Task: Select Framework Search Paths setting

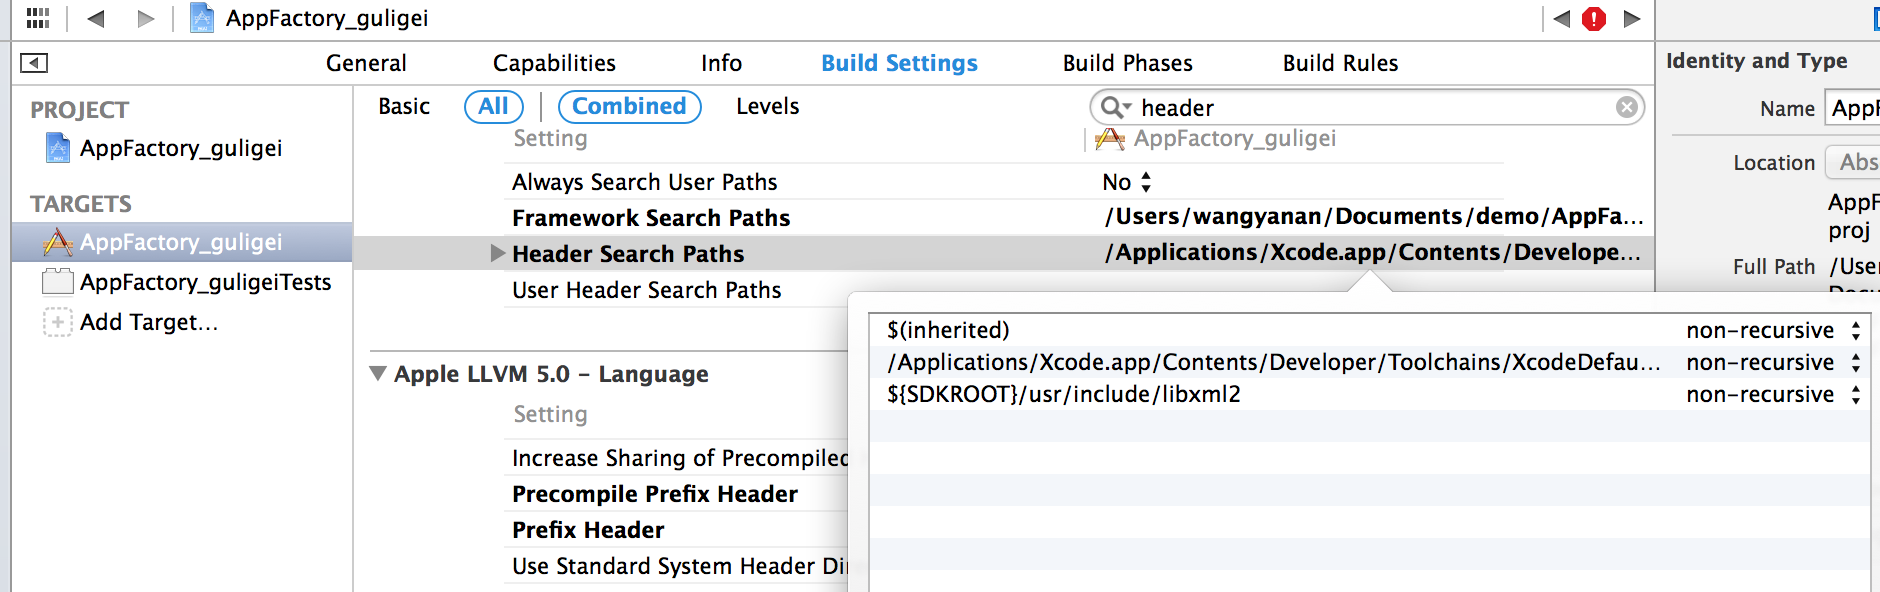Action: coord(651,218)
